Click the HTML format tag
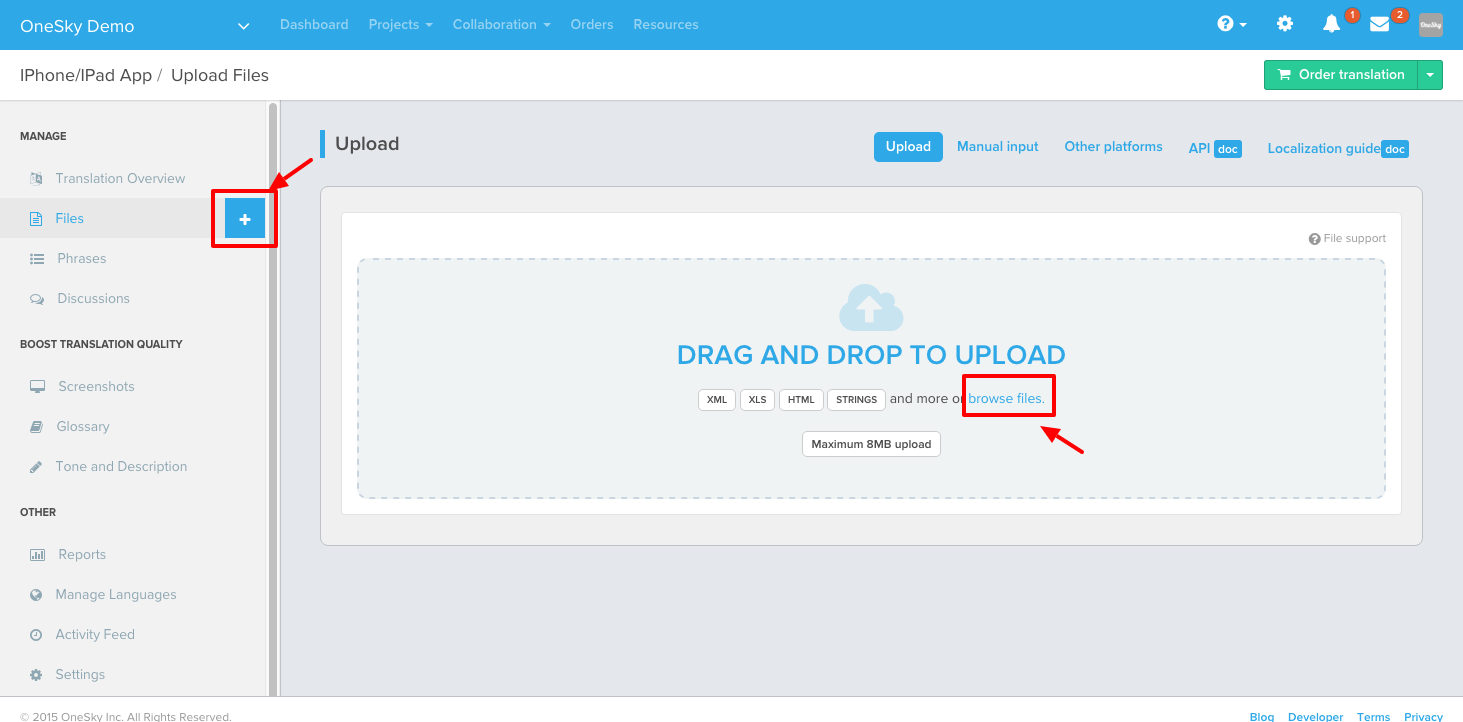The image size is (1463, 722). coord(801,400)
